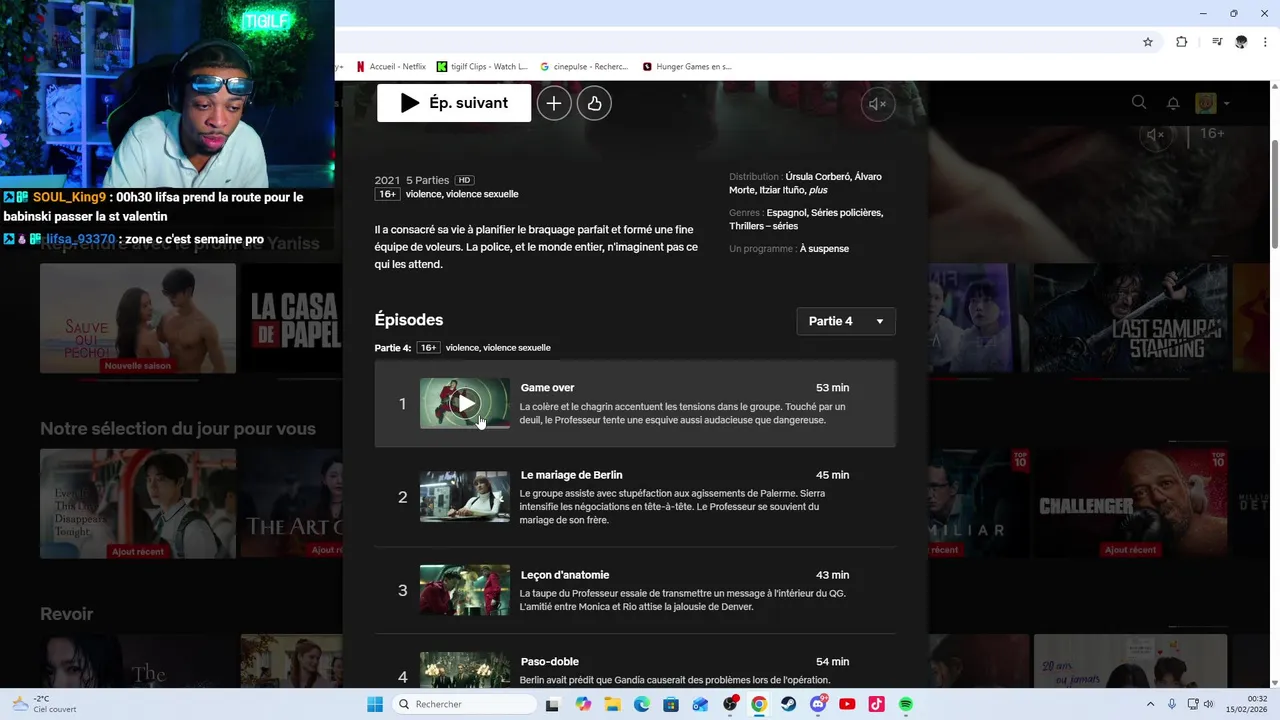Open the tigilf Clips bookmark
This screenshot has height=720, width=1280.
coord(482,67)
